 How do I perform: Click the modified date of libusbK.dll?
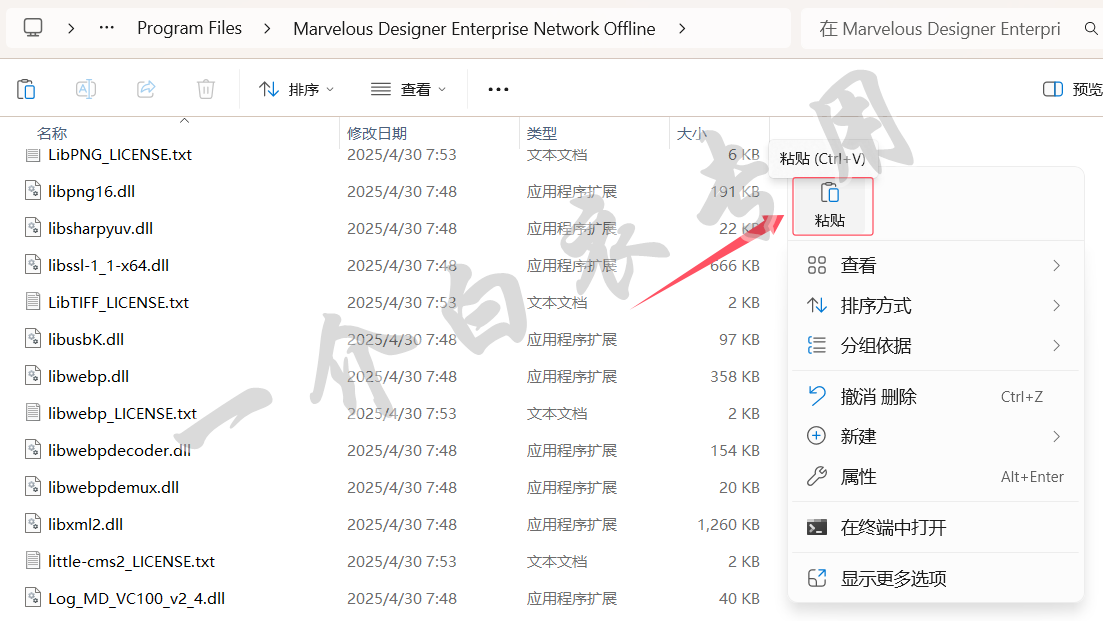point(402,340)
